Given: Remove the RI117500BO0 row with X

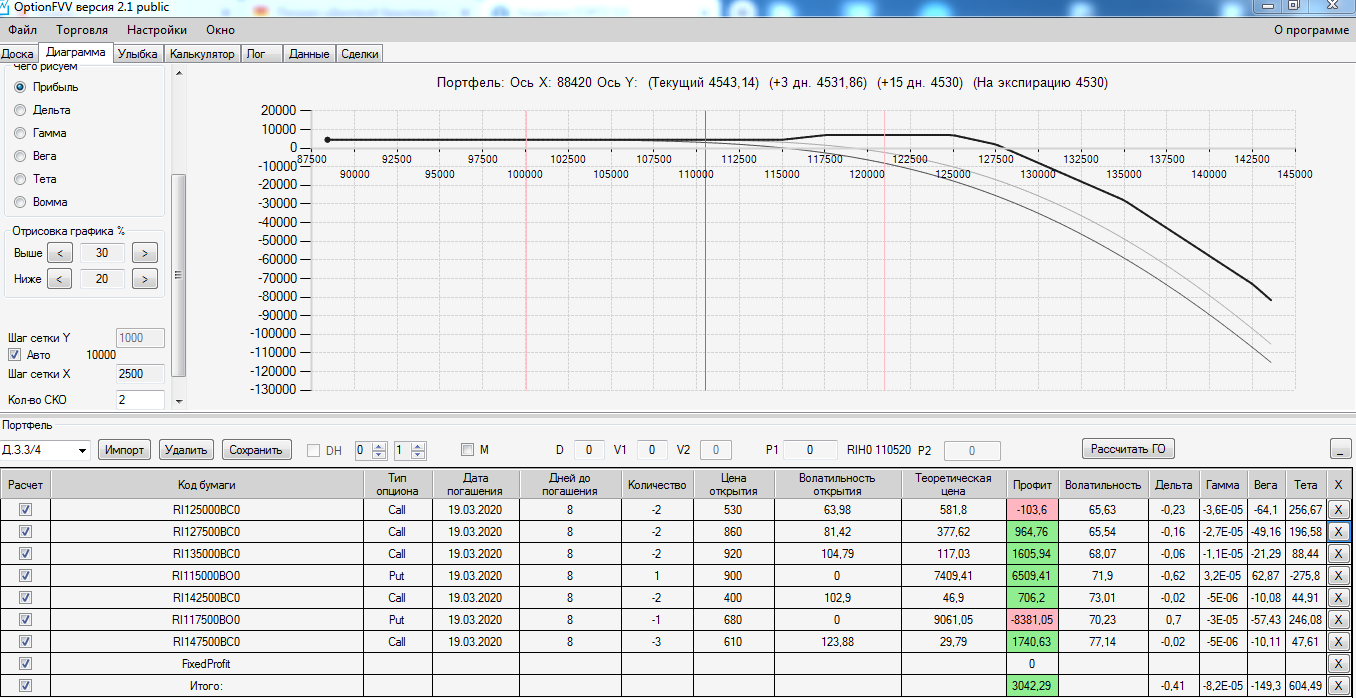Looking at the screenshot, I should pyautogui.click(x=1339, y=619).
